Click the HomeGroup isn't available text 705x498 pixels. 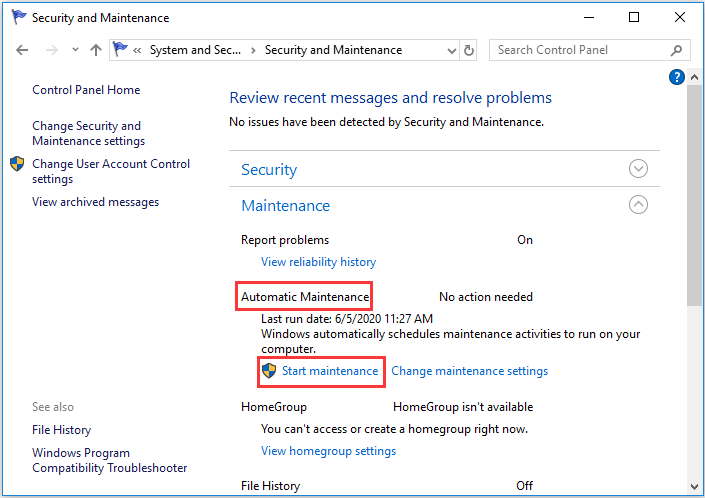(463, 407)
